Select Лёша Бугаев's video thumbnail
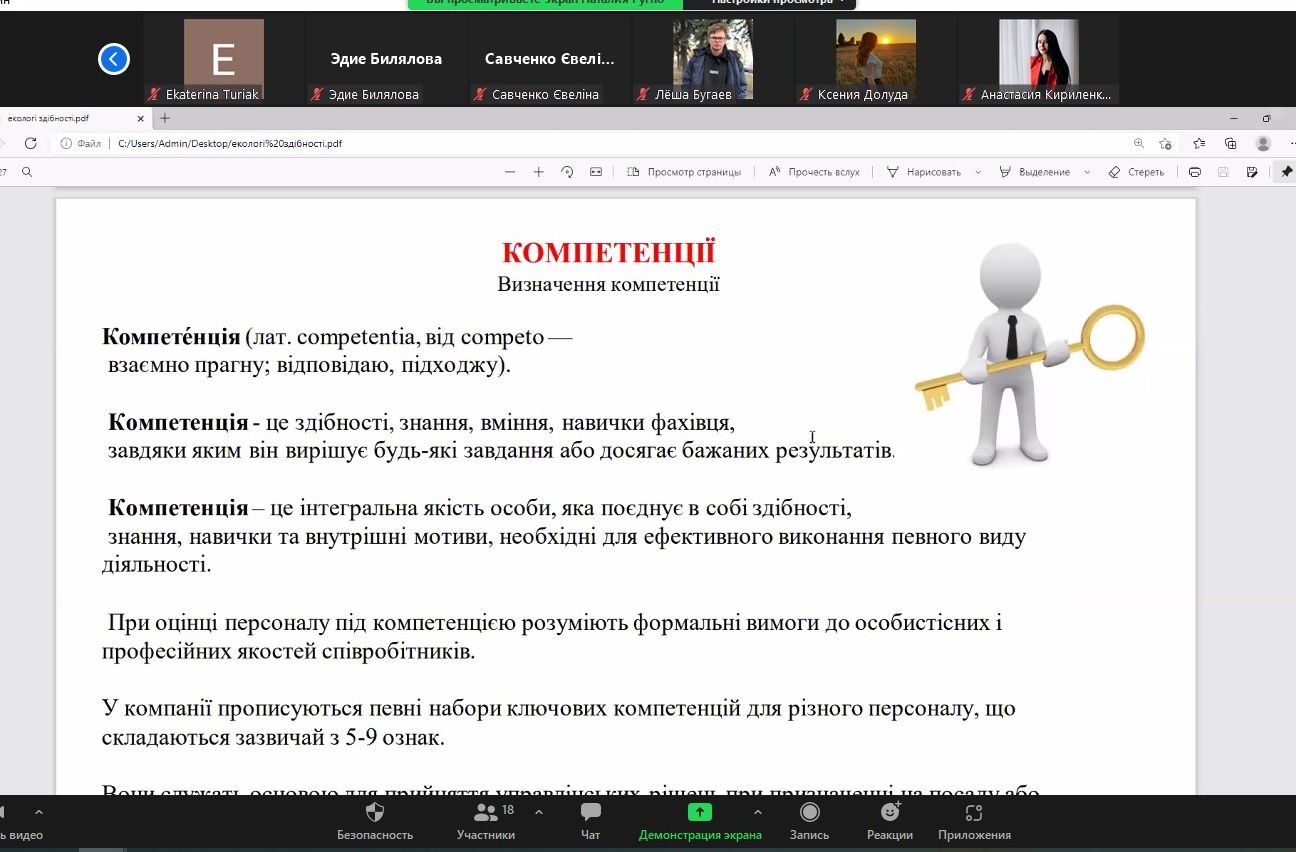Screen dimensions: 1296x852 [712, 59]
